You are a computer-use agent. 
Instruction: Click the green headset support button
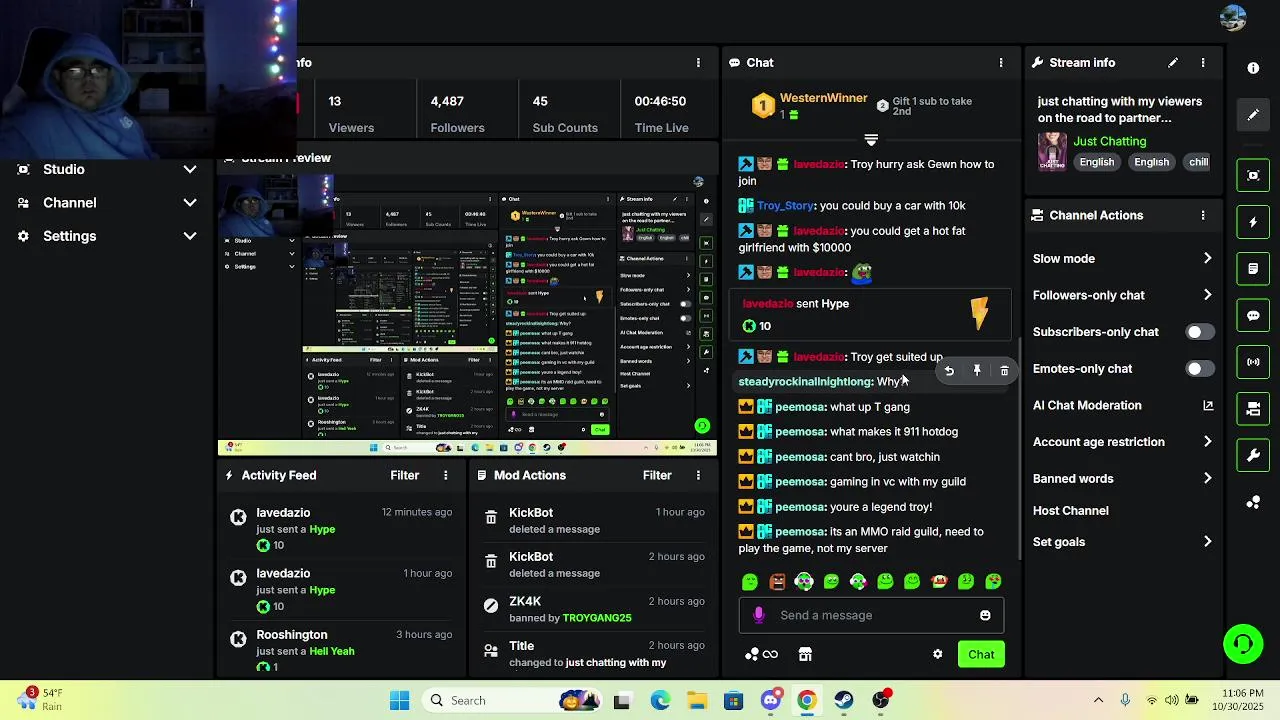[1243, 643]
